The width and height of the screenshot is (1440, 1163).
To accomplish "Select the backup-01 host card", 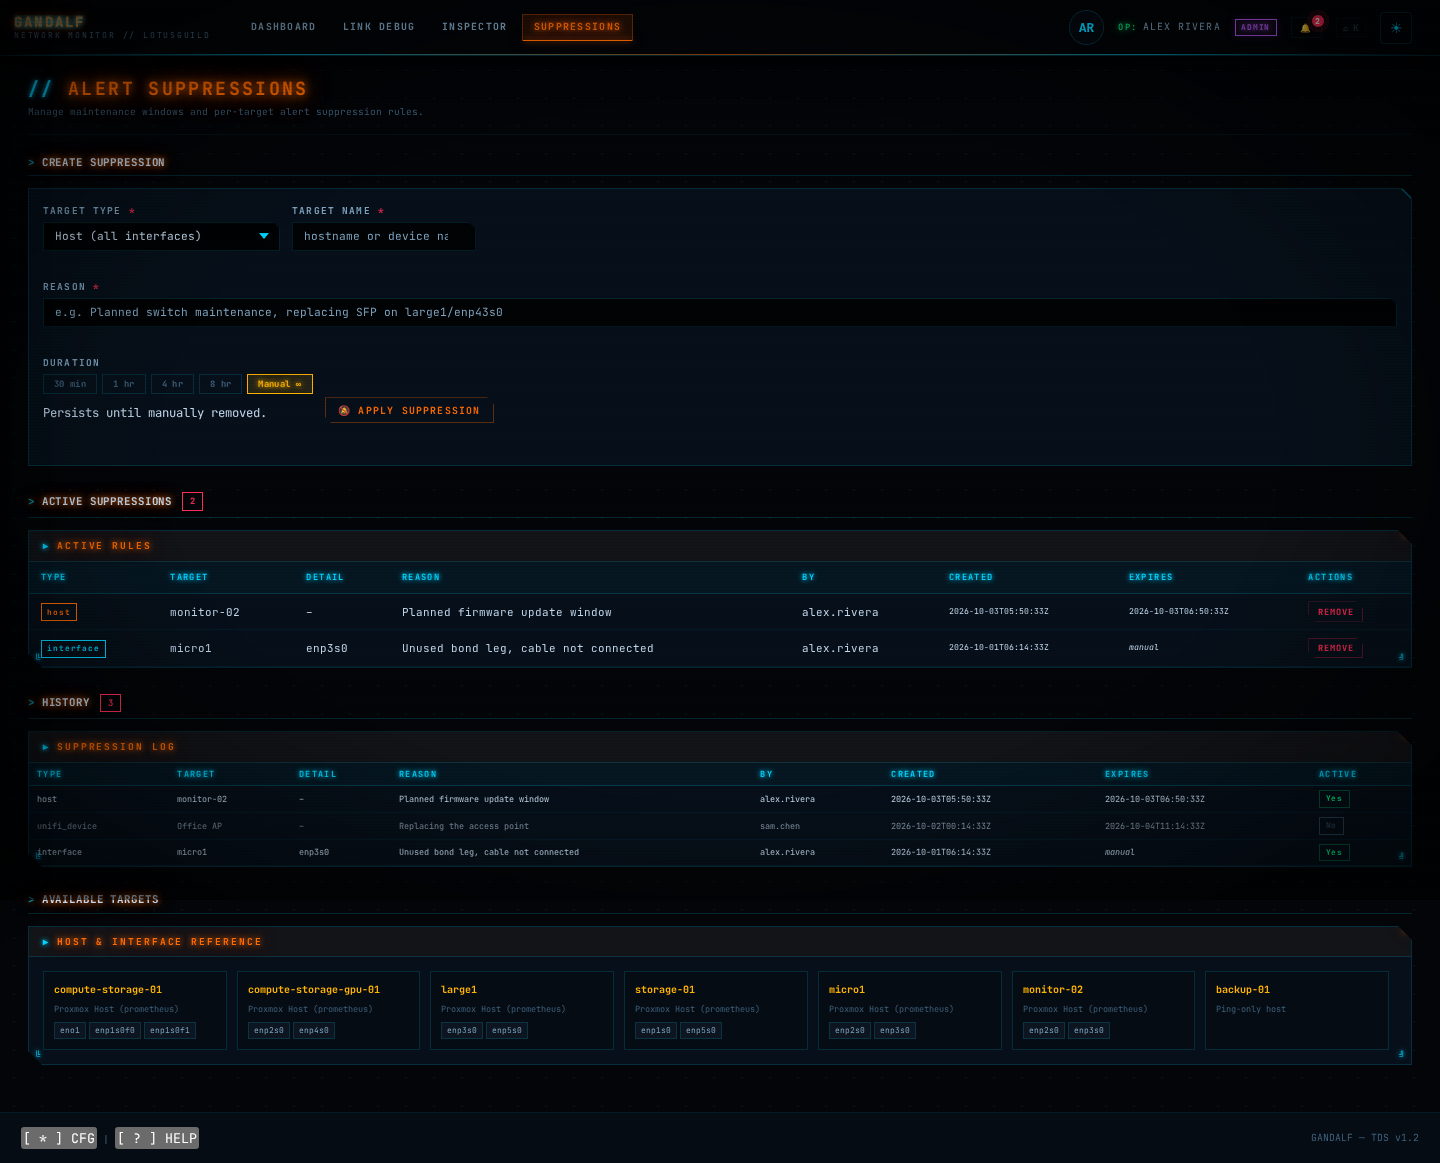I will point(1297,1010).
